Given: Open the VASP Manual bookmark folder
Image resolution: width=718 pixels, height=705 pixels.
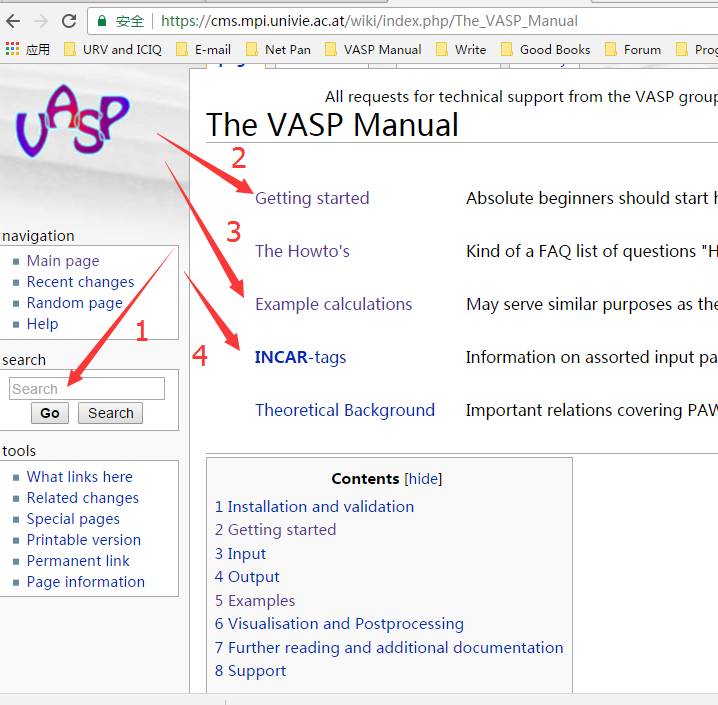Looking at the screenshot, I should (372, 49).
